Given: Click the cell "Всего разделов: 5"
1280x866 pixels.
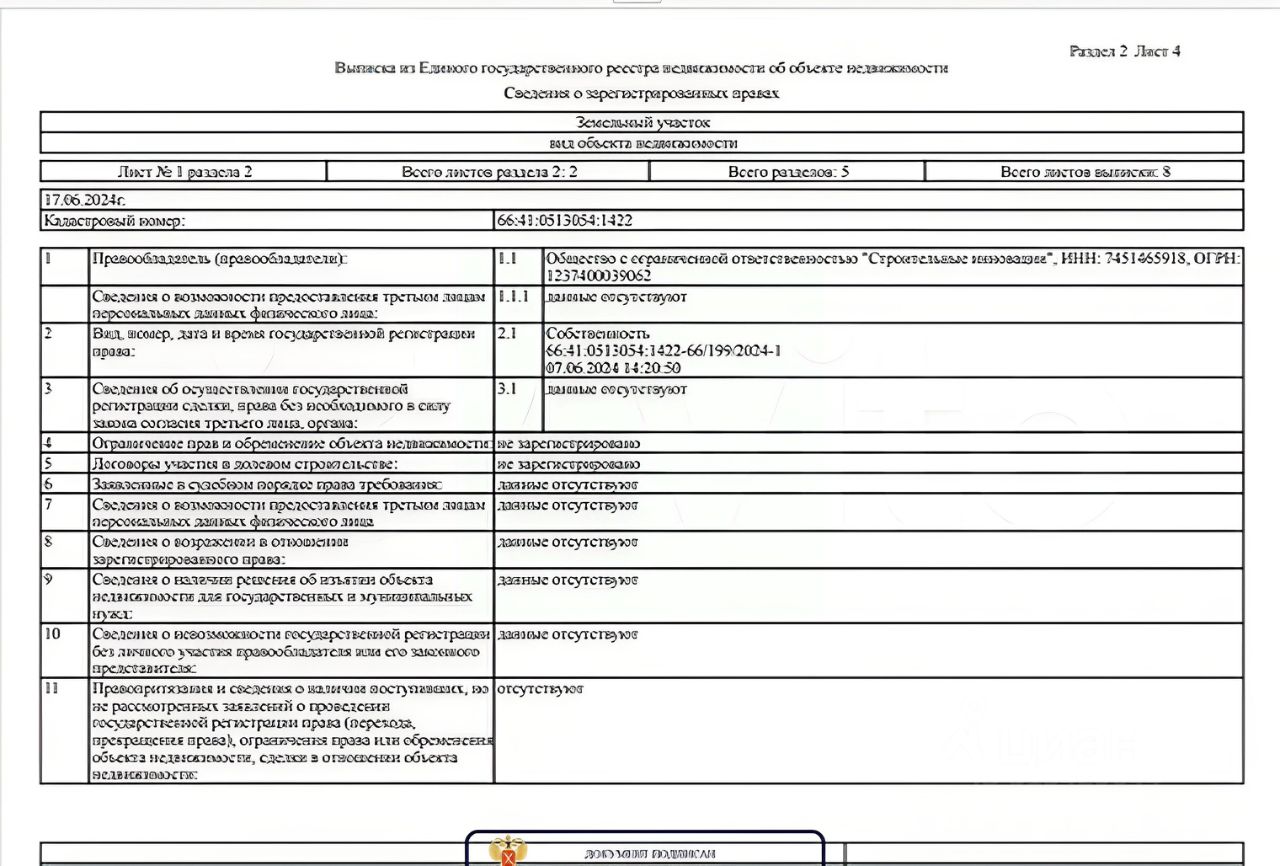Looking at the screenshot, I should (788, 172).
